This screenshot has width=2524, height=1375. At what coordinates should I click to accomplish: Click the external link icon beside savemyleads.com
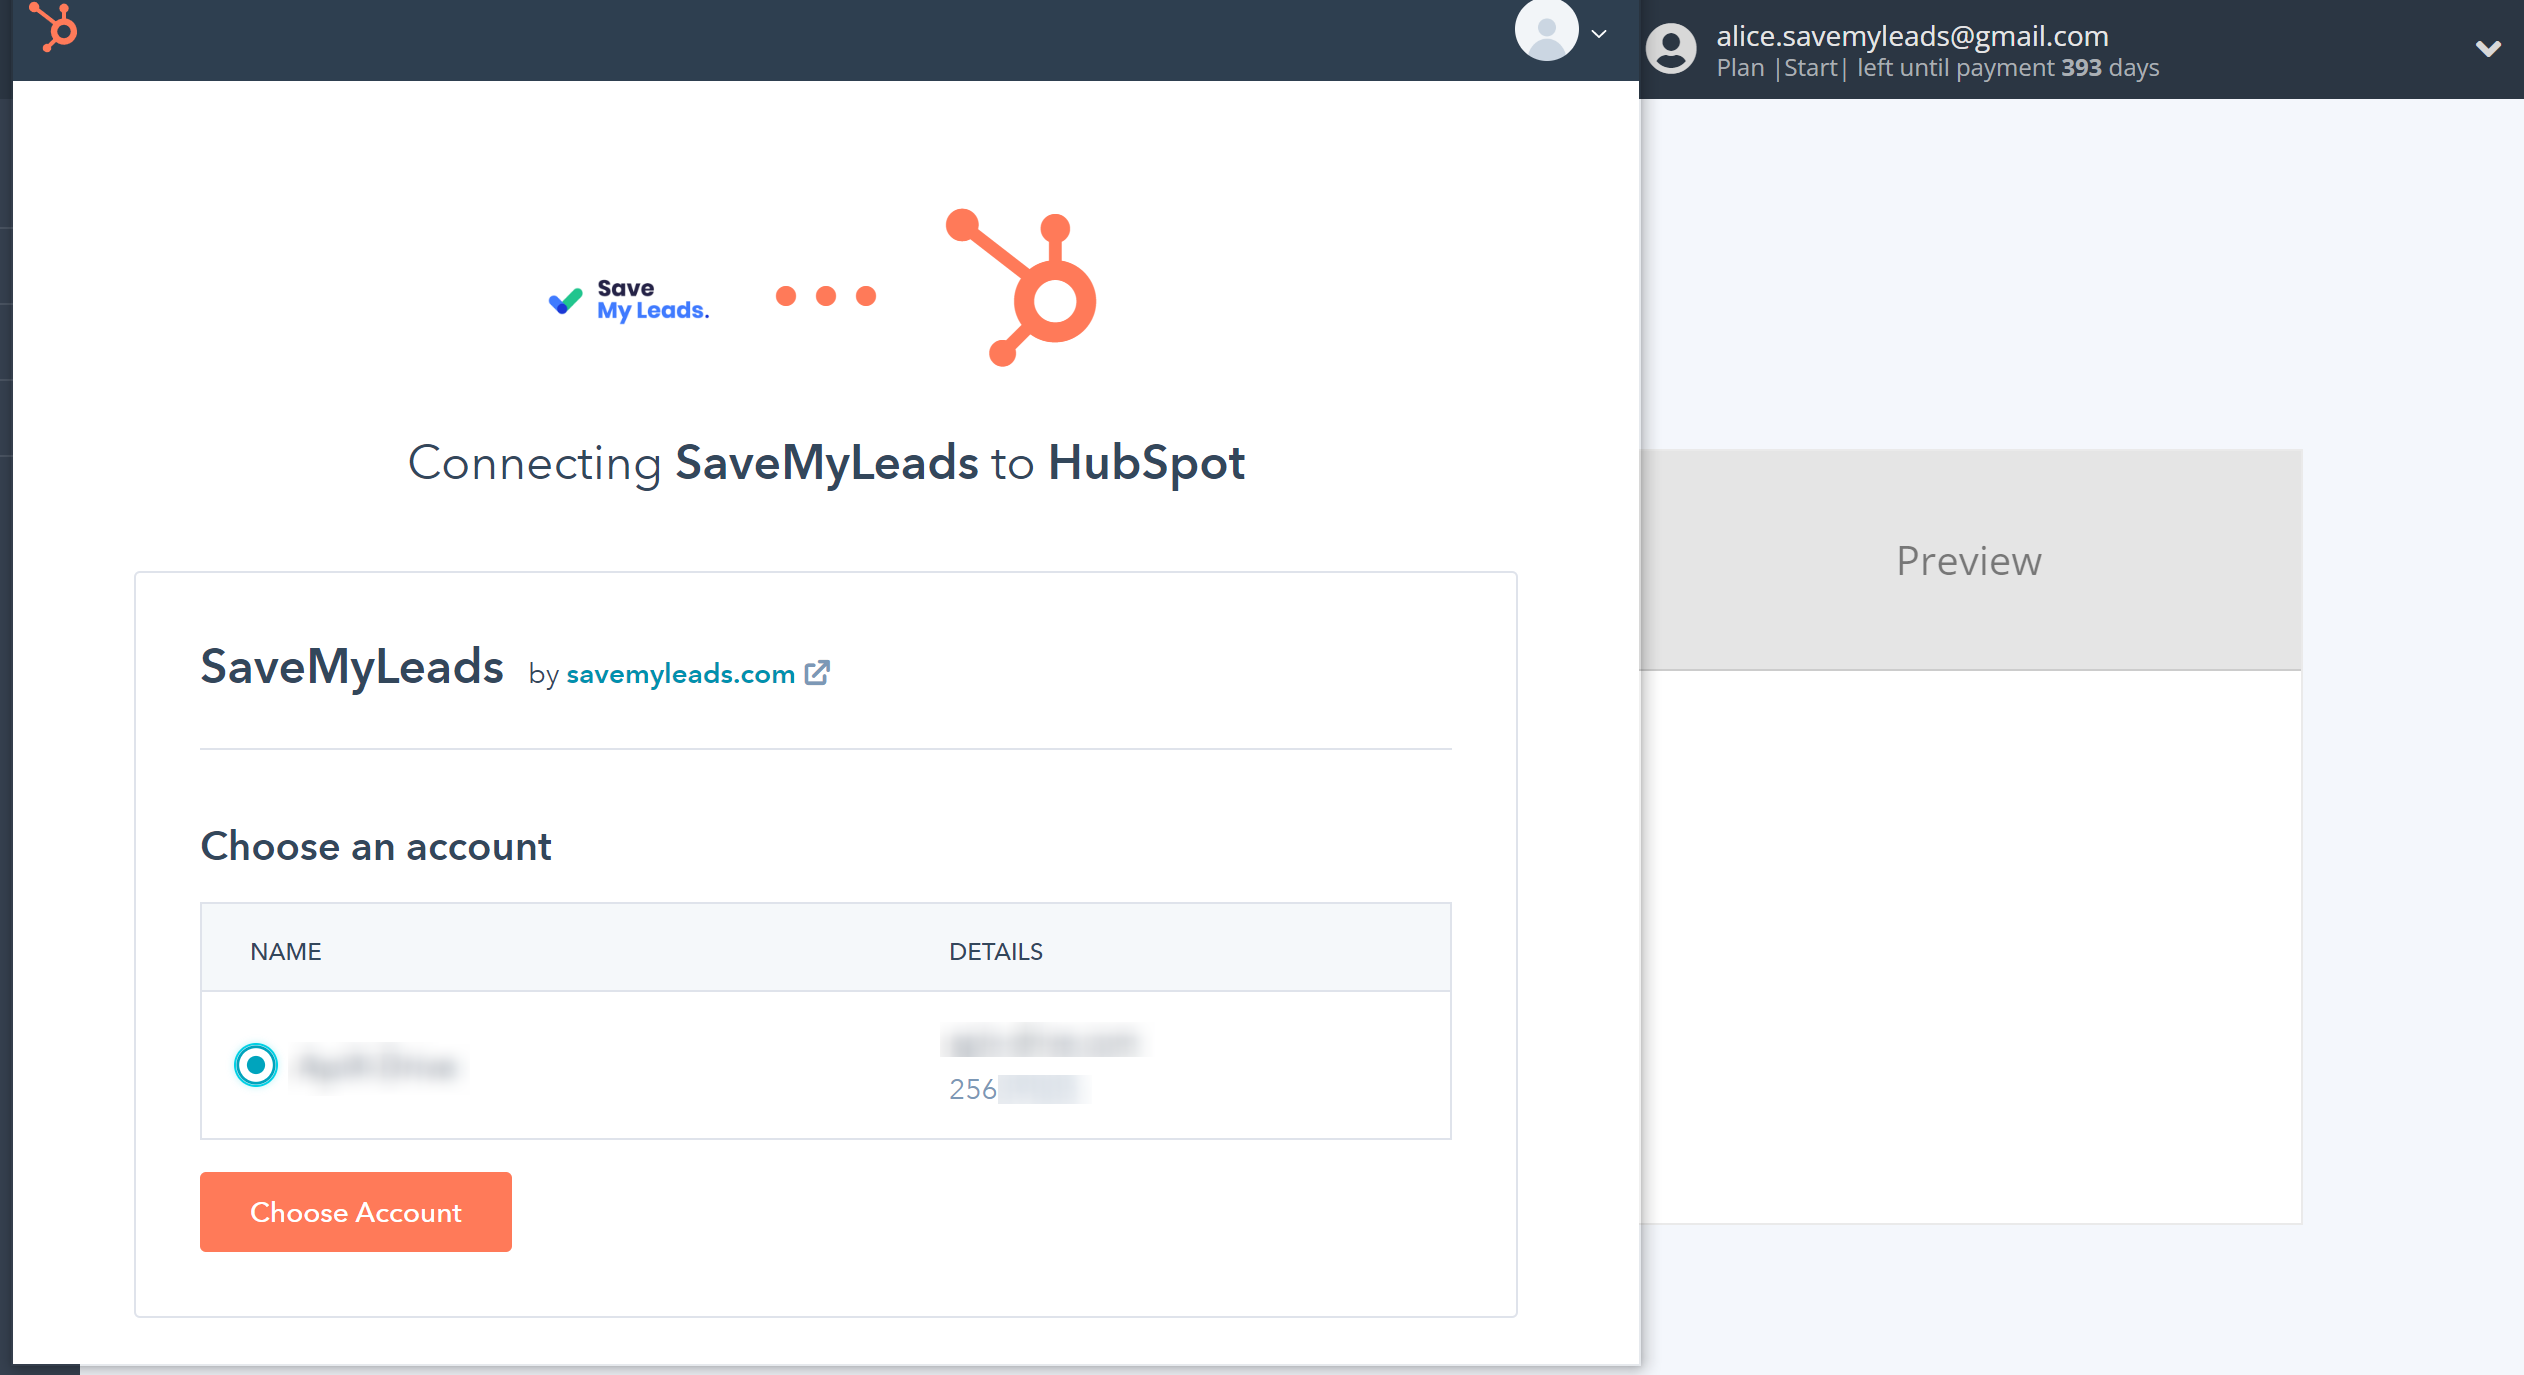[x=817, y=673]
